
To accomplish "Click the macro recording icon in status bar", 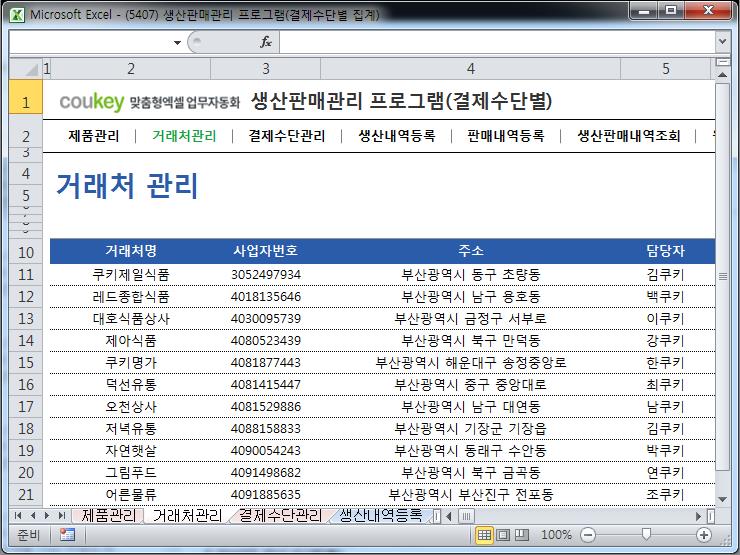I will [x=67, y=535].
